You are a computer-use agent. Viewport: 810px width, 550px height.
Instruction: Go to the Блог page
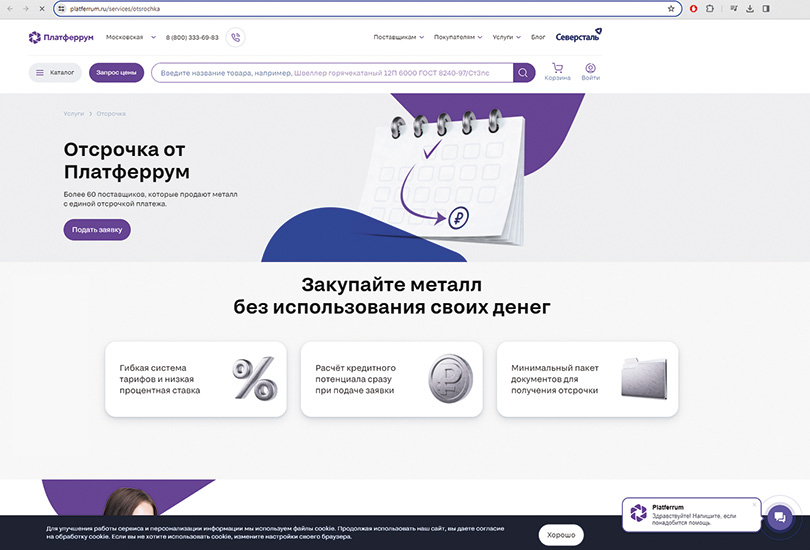click(538, 37)
